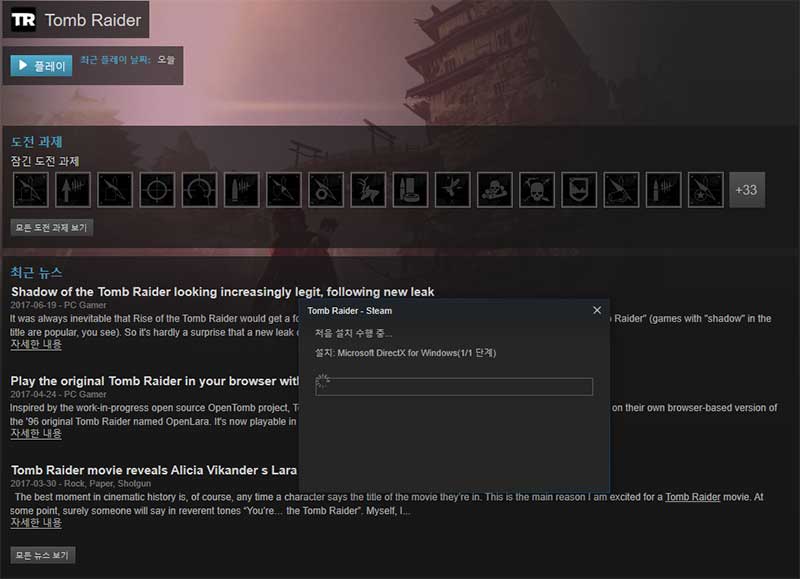Open the bow with ring achievement icon
The height and width of the screenshot is (579, 800).
(x=326, y=190)
